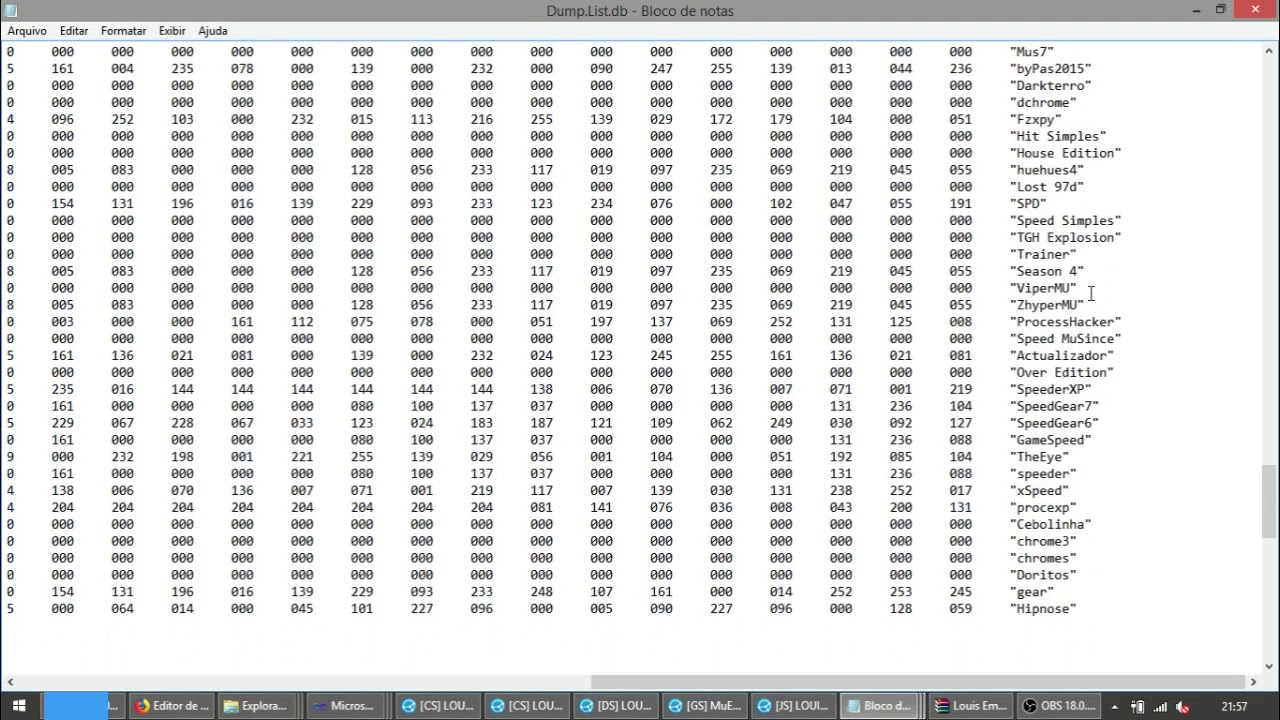Click the text "Darkterro"

point(1050,85)
